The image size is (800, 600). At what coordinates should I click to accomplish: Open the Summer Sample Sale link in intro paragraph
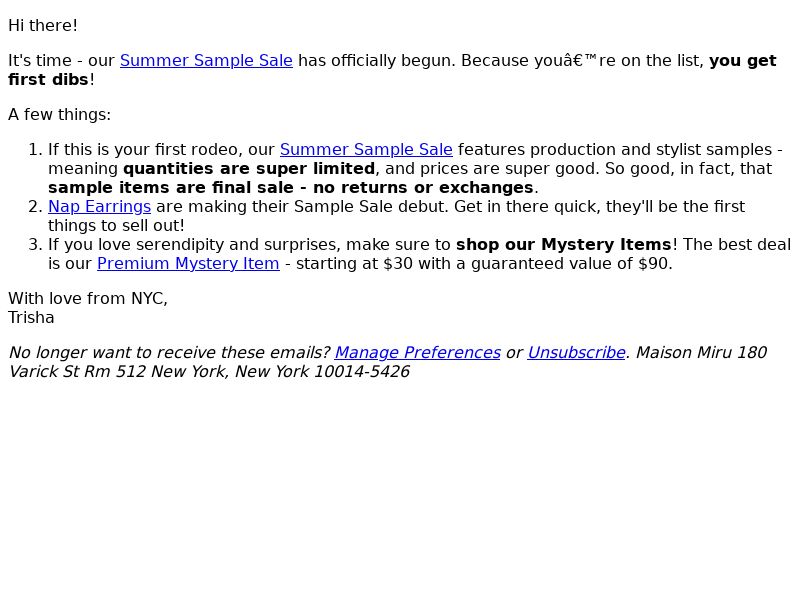(x=206, y=60)
